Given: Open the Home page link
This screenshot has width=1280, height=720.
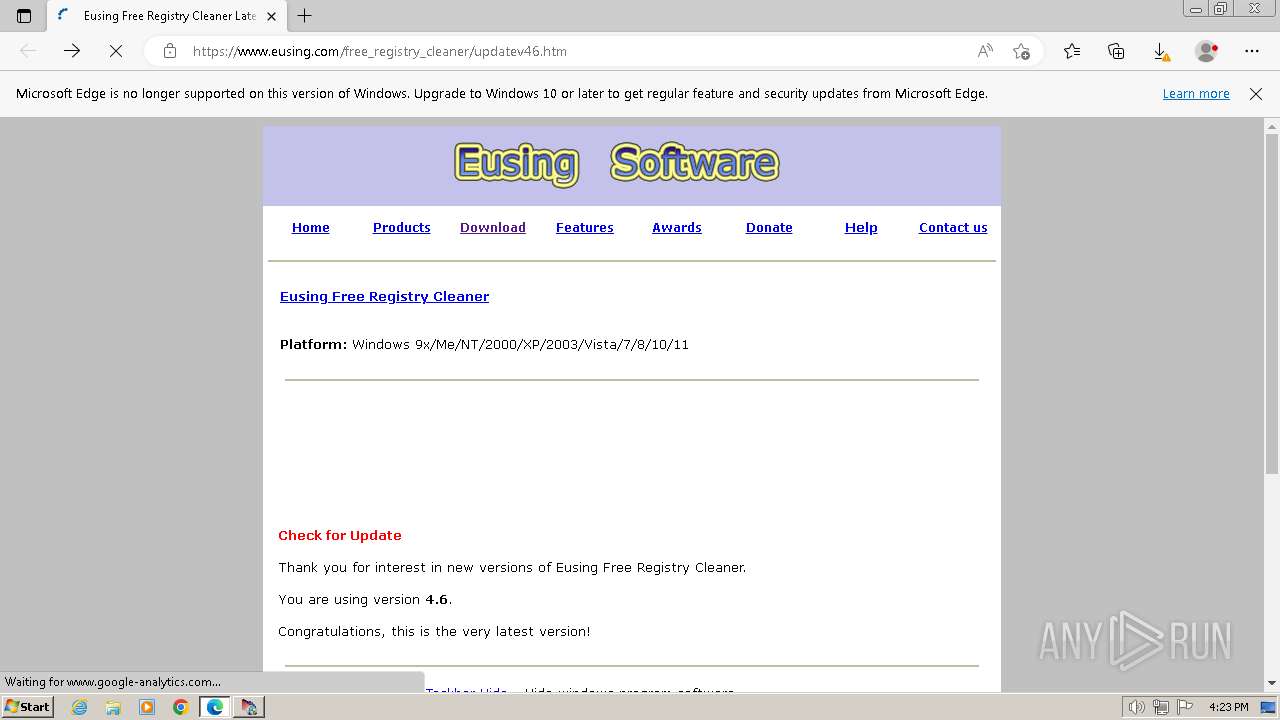Looking at the screenshot, I should [310, 227].
